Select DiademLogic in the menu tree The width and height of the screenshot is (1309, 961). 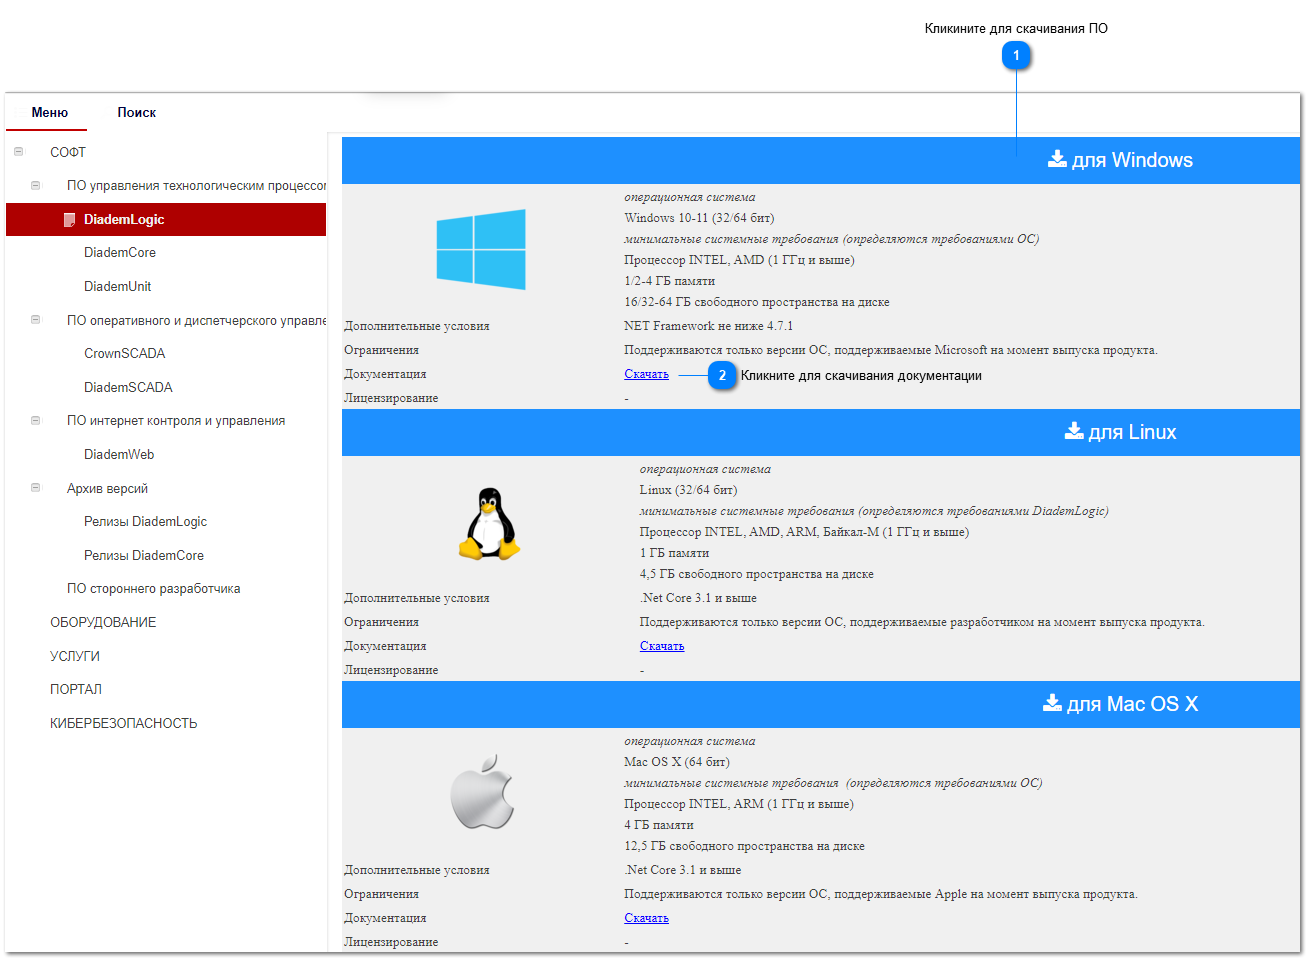(x=166, y=219)
